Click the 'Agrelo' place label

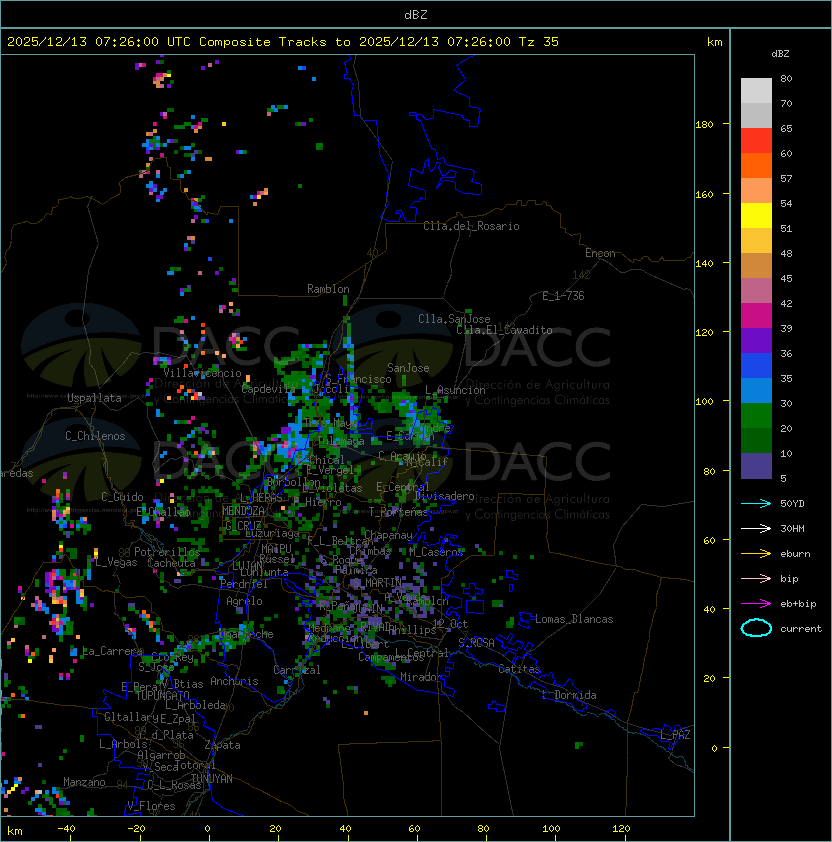(244, 601)
